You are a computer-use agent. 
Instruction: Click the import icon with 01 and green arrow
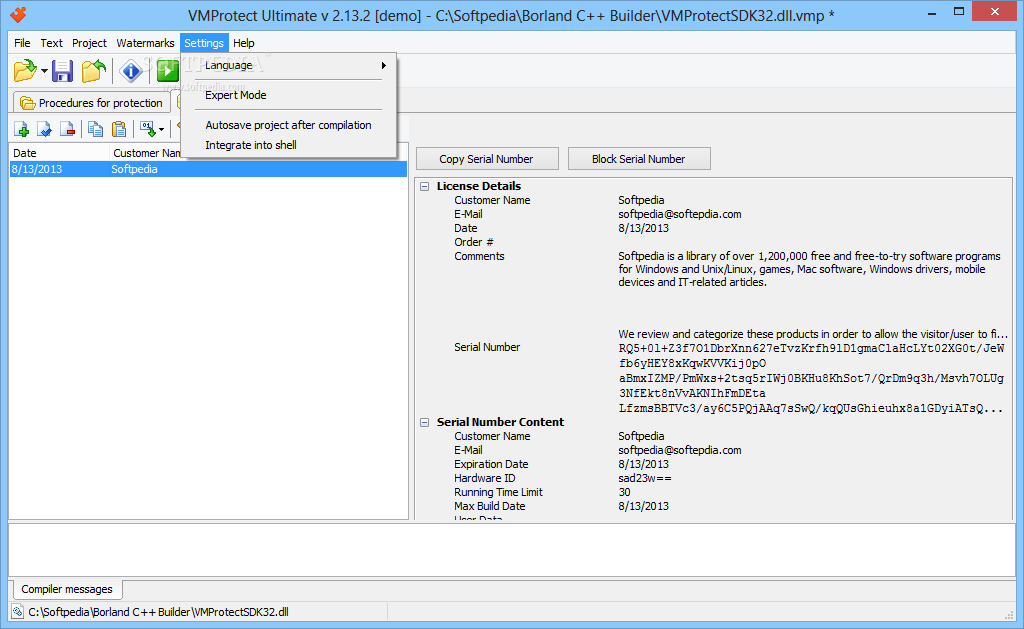pos(148,129)
